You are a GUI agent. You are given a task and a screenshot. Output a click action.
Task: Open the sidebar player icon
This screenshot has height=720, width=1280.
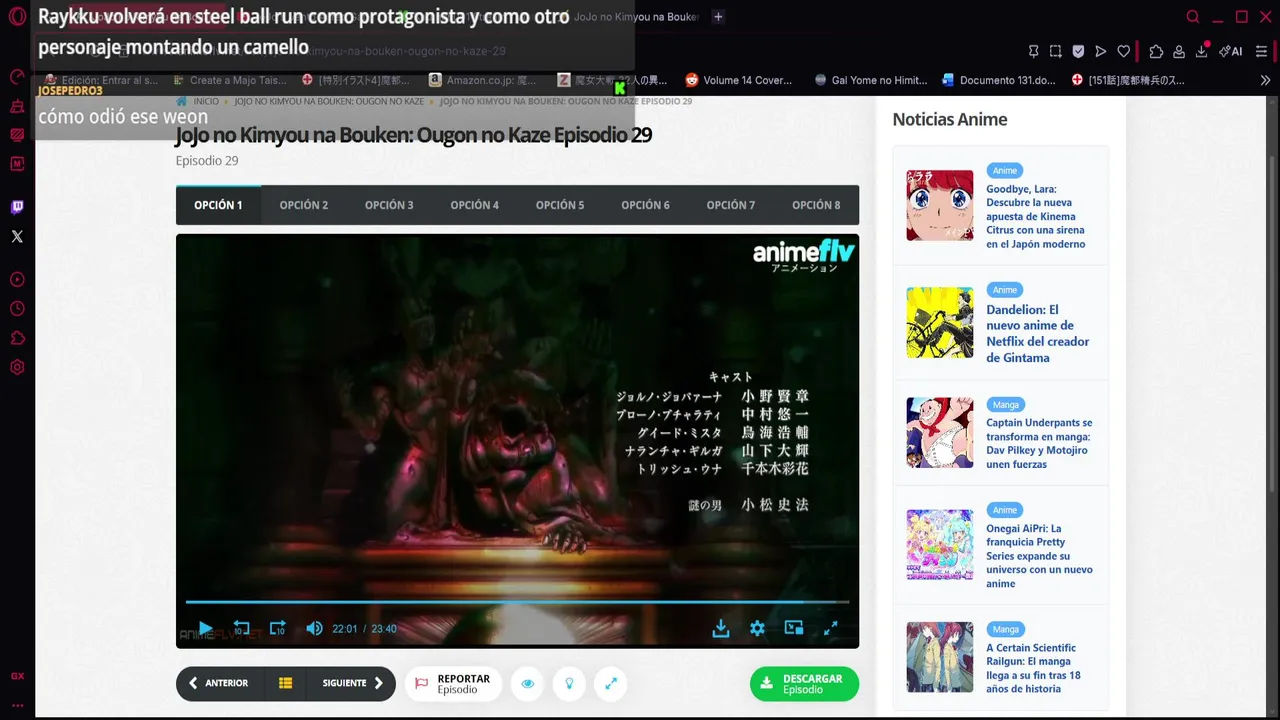pyautogui.click(x=17, y=280)
